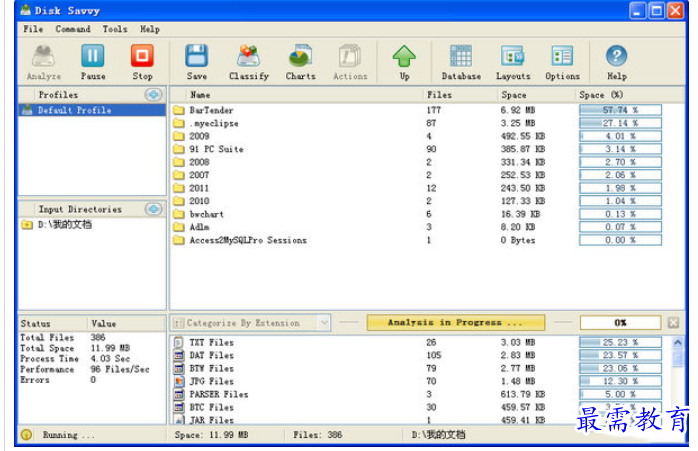Click the Analysis in Progress bar
Screen dimensions: 698x451
coord(455,322)
